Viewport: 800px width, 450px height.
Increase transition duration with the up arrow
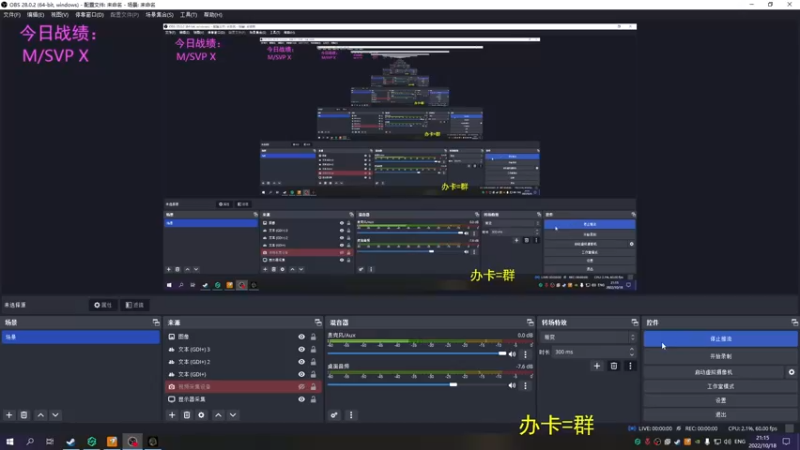pyautogui.click(x=632, y=349)
